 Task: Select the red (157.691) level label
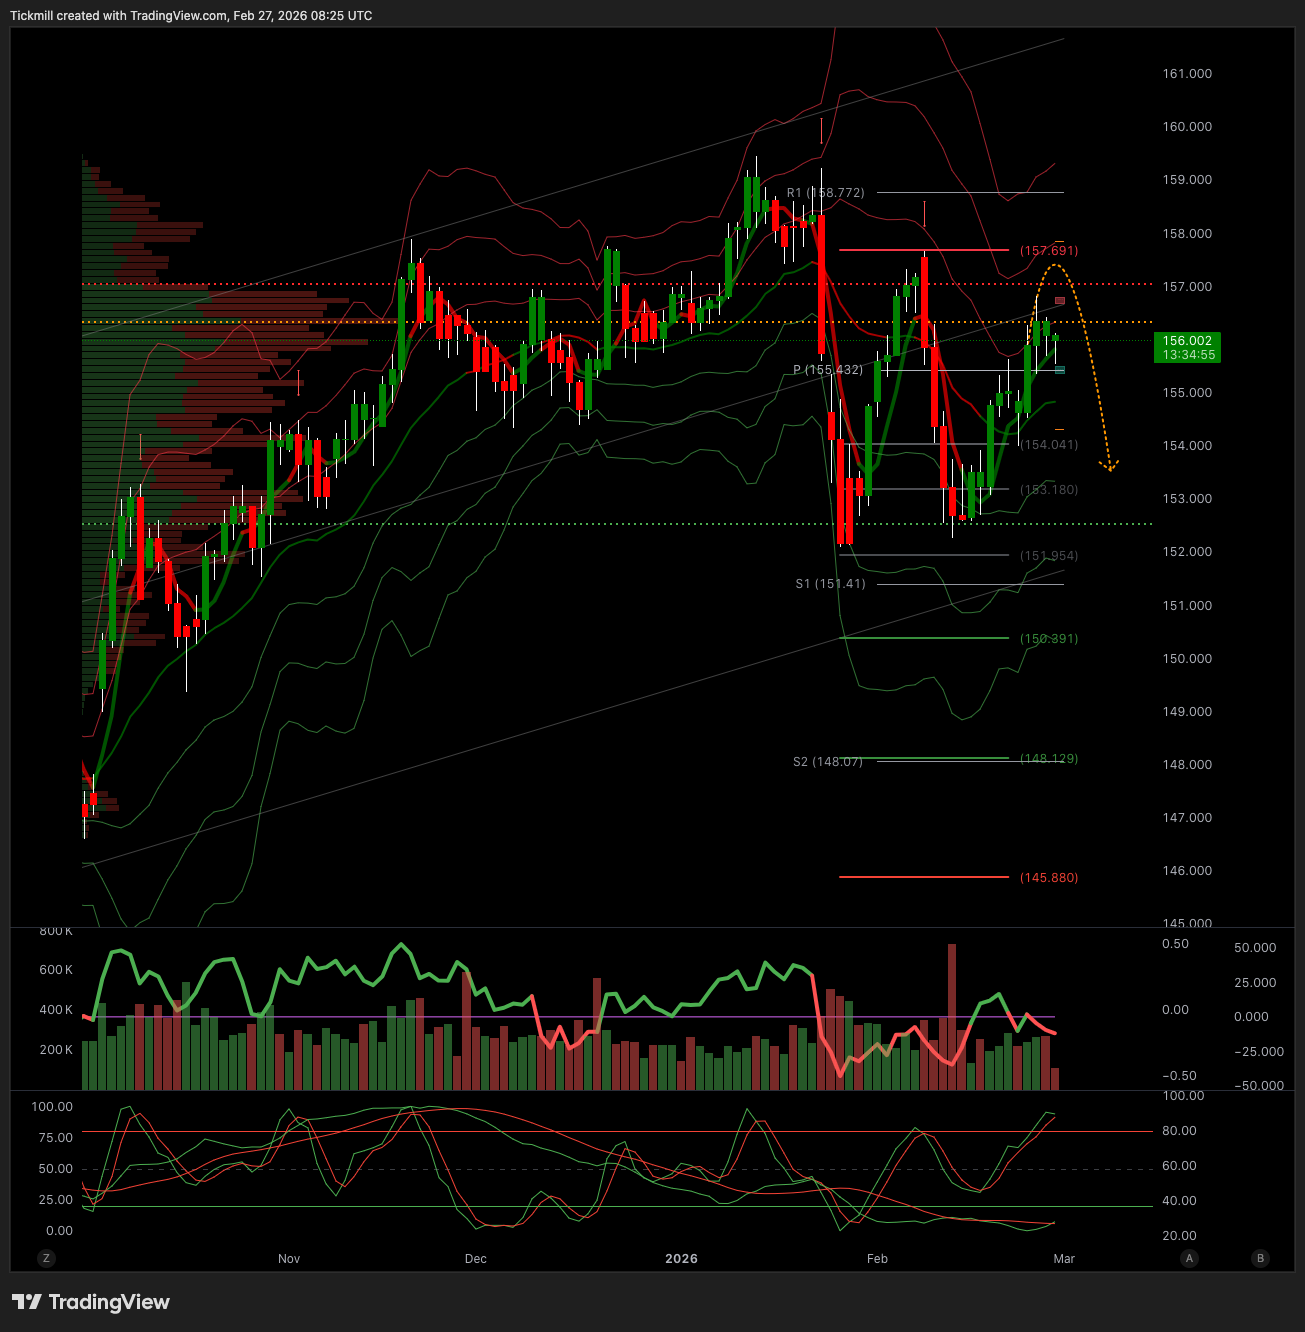[1049, 251]
